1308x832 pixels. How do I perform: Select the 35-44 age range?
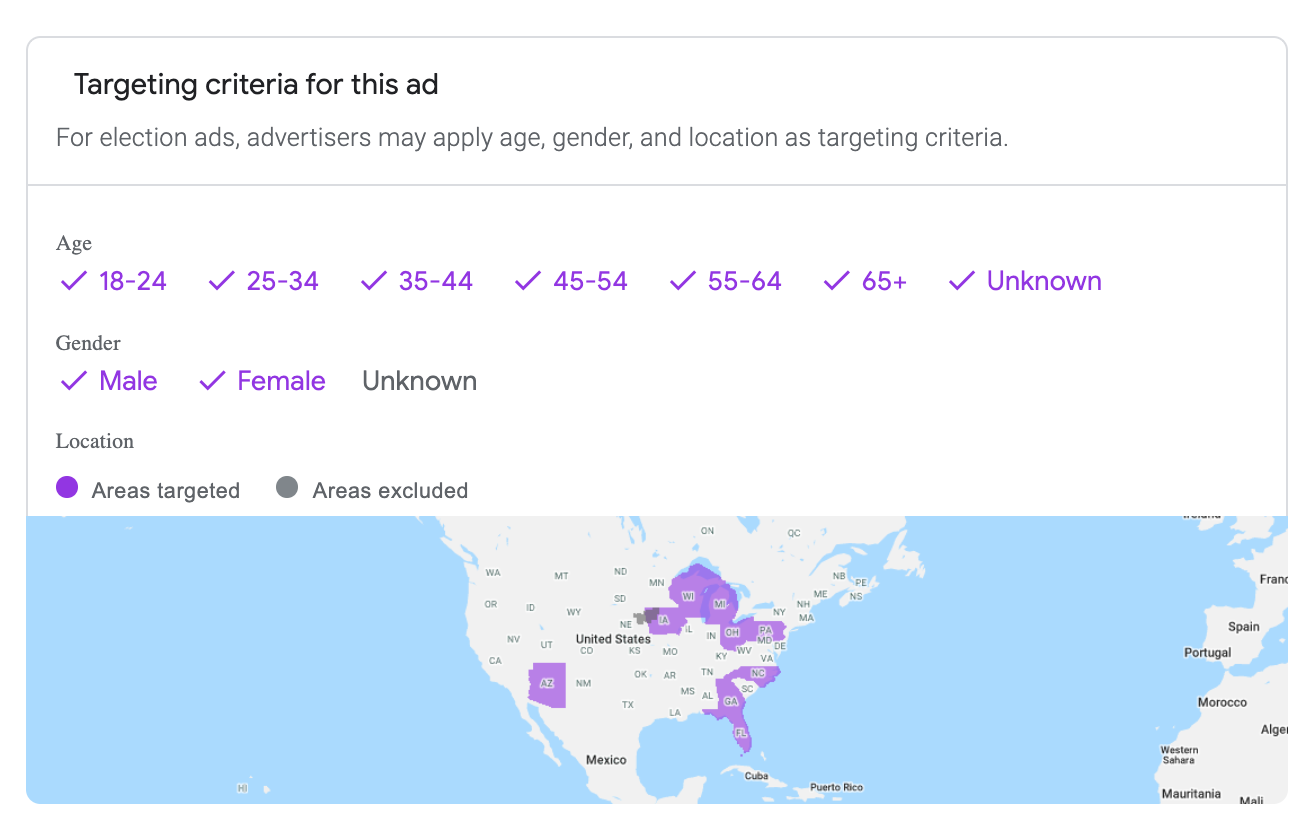(x=416, y=281)
